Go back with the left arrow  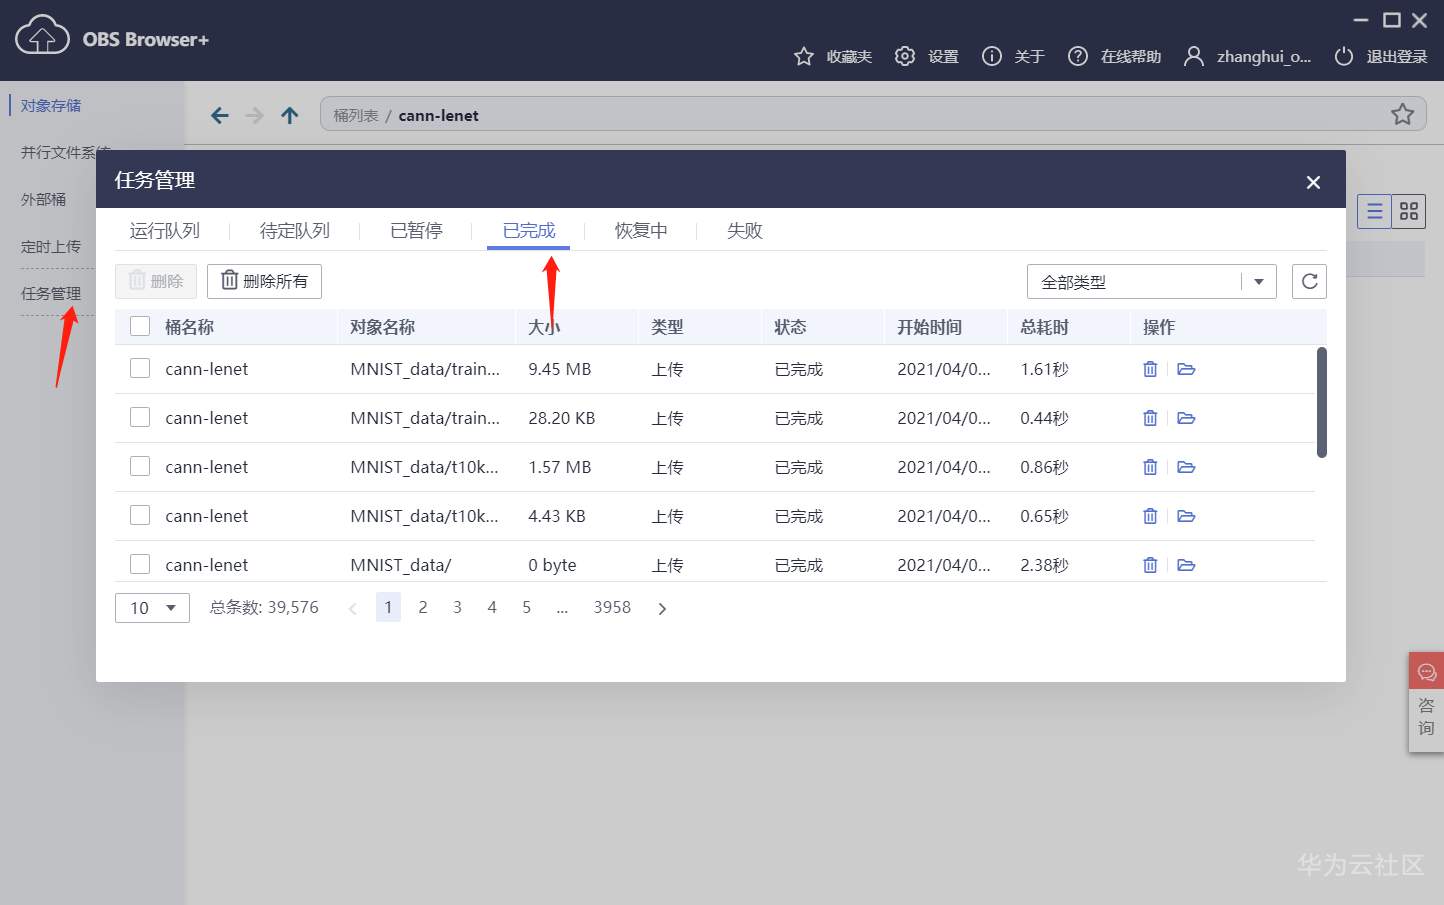pyautogui.click(x=220, y=115)
